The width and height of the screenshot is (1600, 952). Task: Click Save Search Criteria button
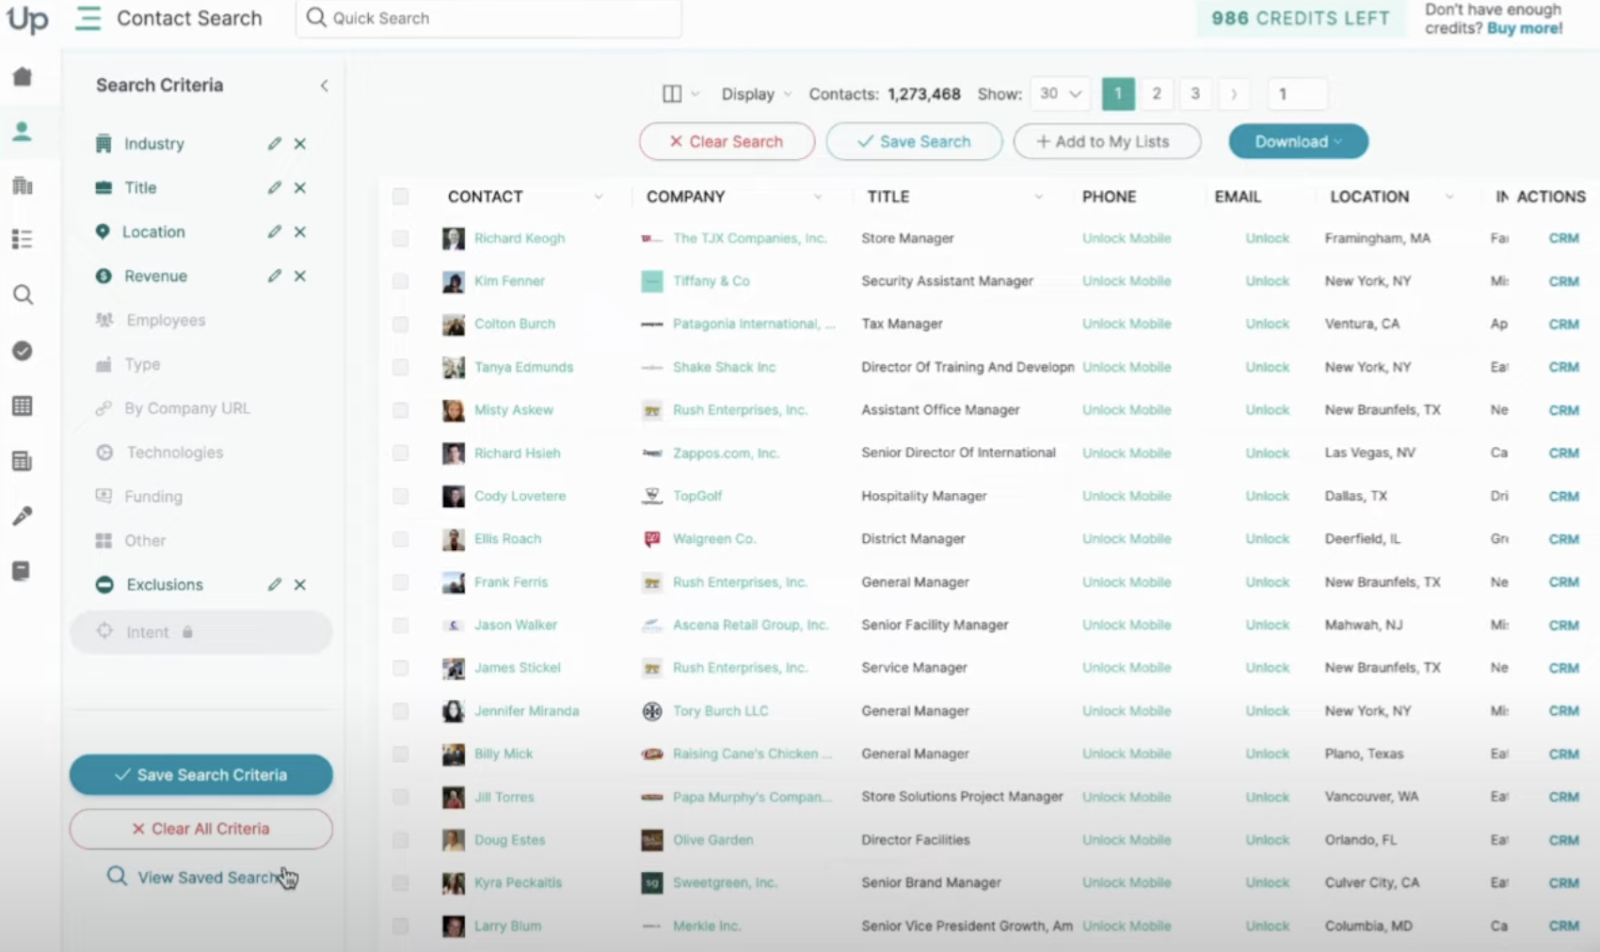(201, 775)
